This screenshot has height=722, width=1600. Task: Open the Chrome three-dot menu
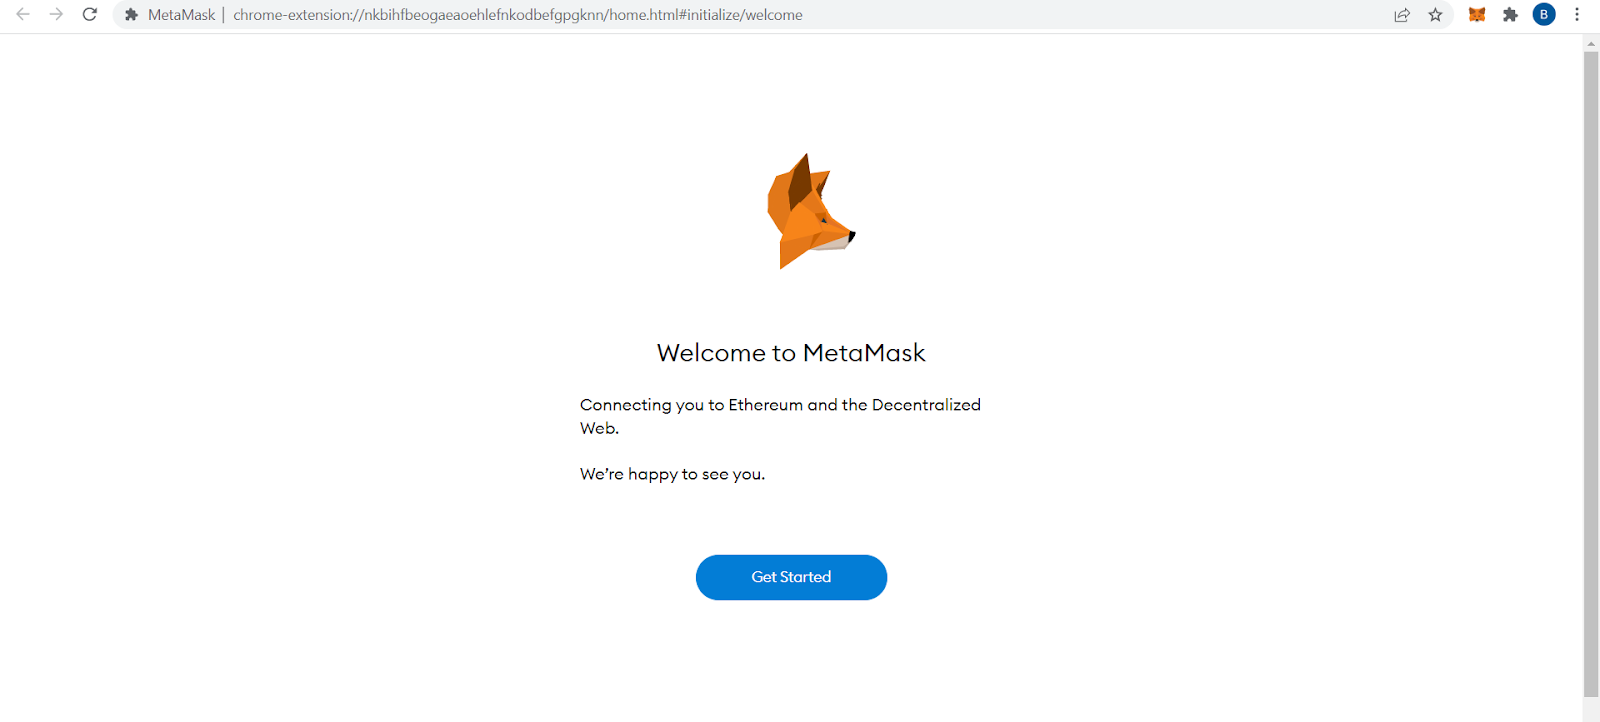click(x=1577, y=14)
